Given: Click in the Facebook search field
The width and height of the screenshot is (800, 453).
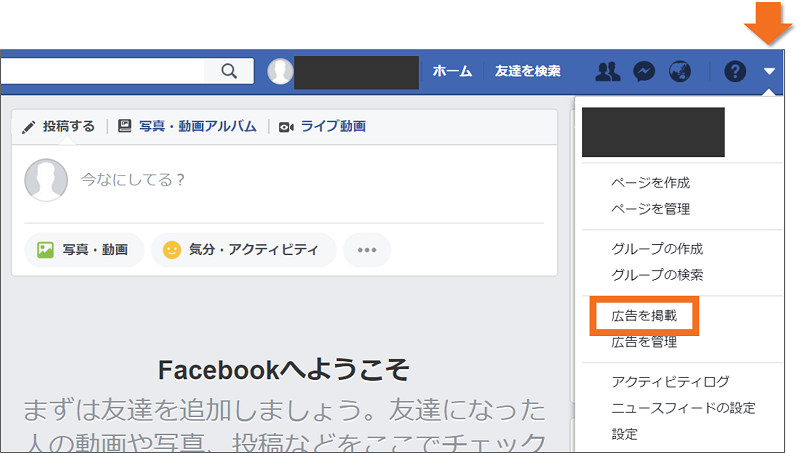Looking at the screenshot, I should click(102, 71).
